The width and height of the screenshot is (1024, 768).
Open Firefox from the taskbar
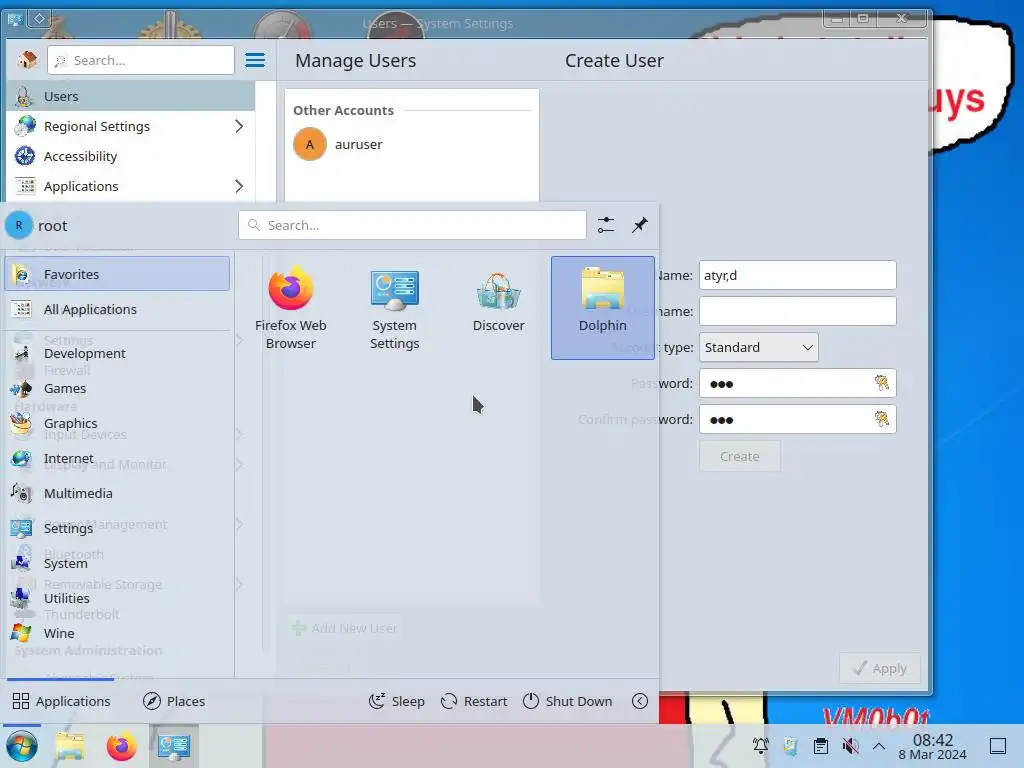point(121,746)
